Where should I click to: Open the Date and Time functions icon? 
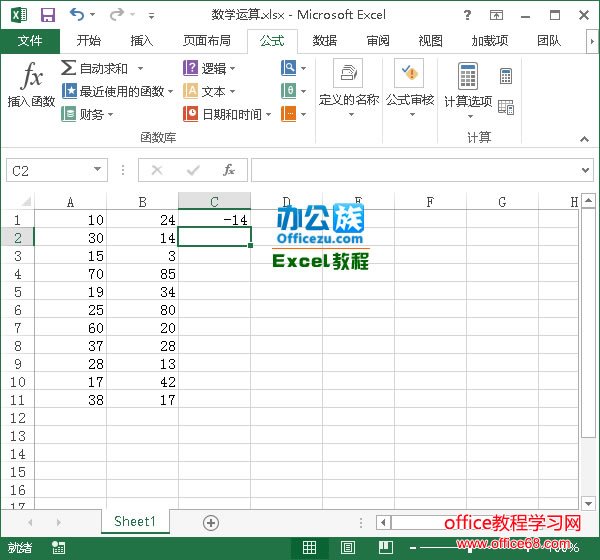[x=190, y=114]
